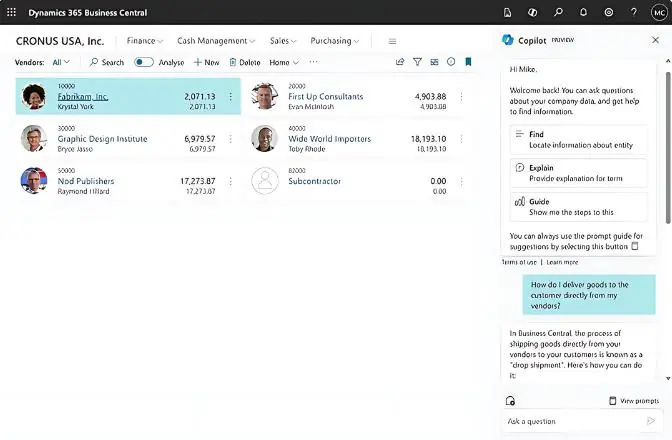672x440 pixels.
Task: Open more options for Wide World Importers
Action: 461,139
